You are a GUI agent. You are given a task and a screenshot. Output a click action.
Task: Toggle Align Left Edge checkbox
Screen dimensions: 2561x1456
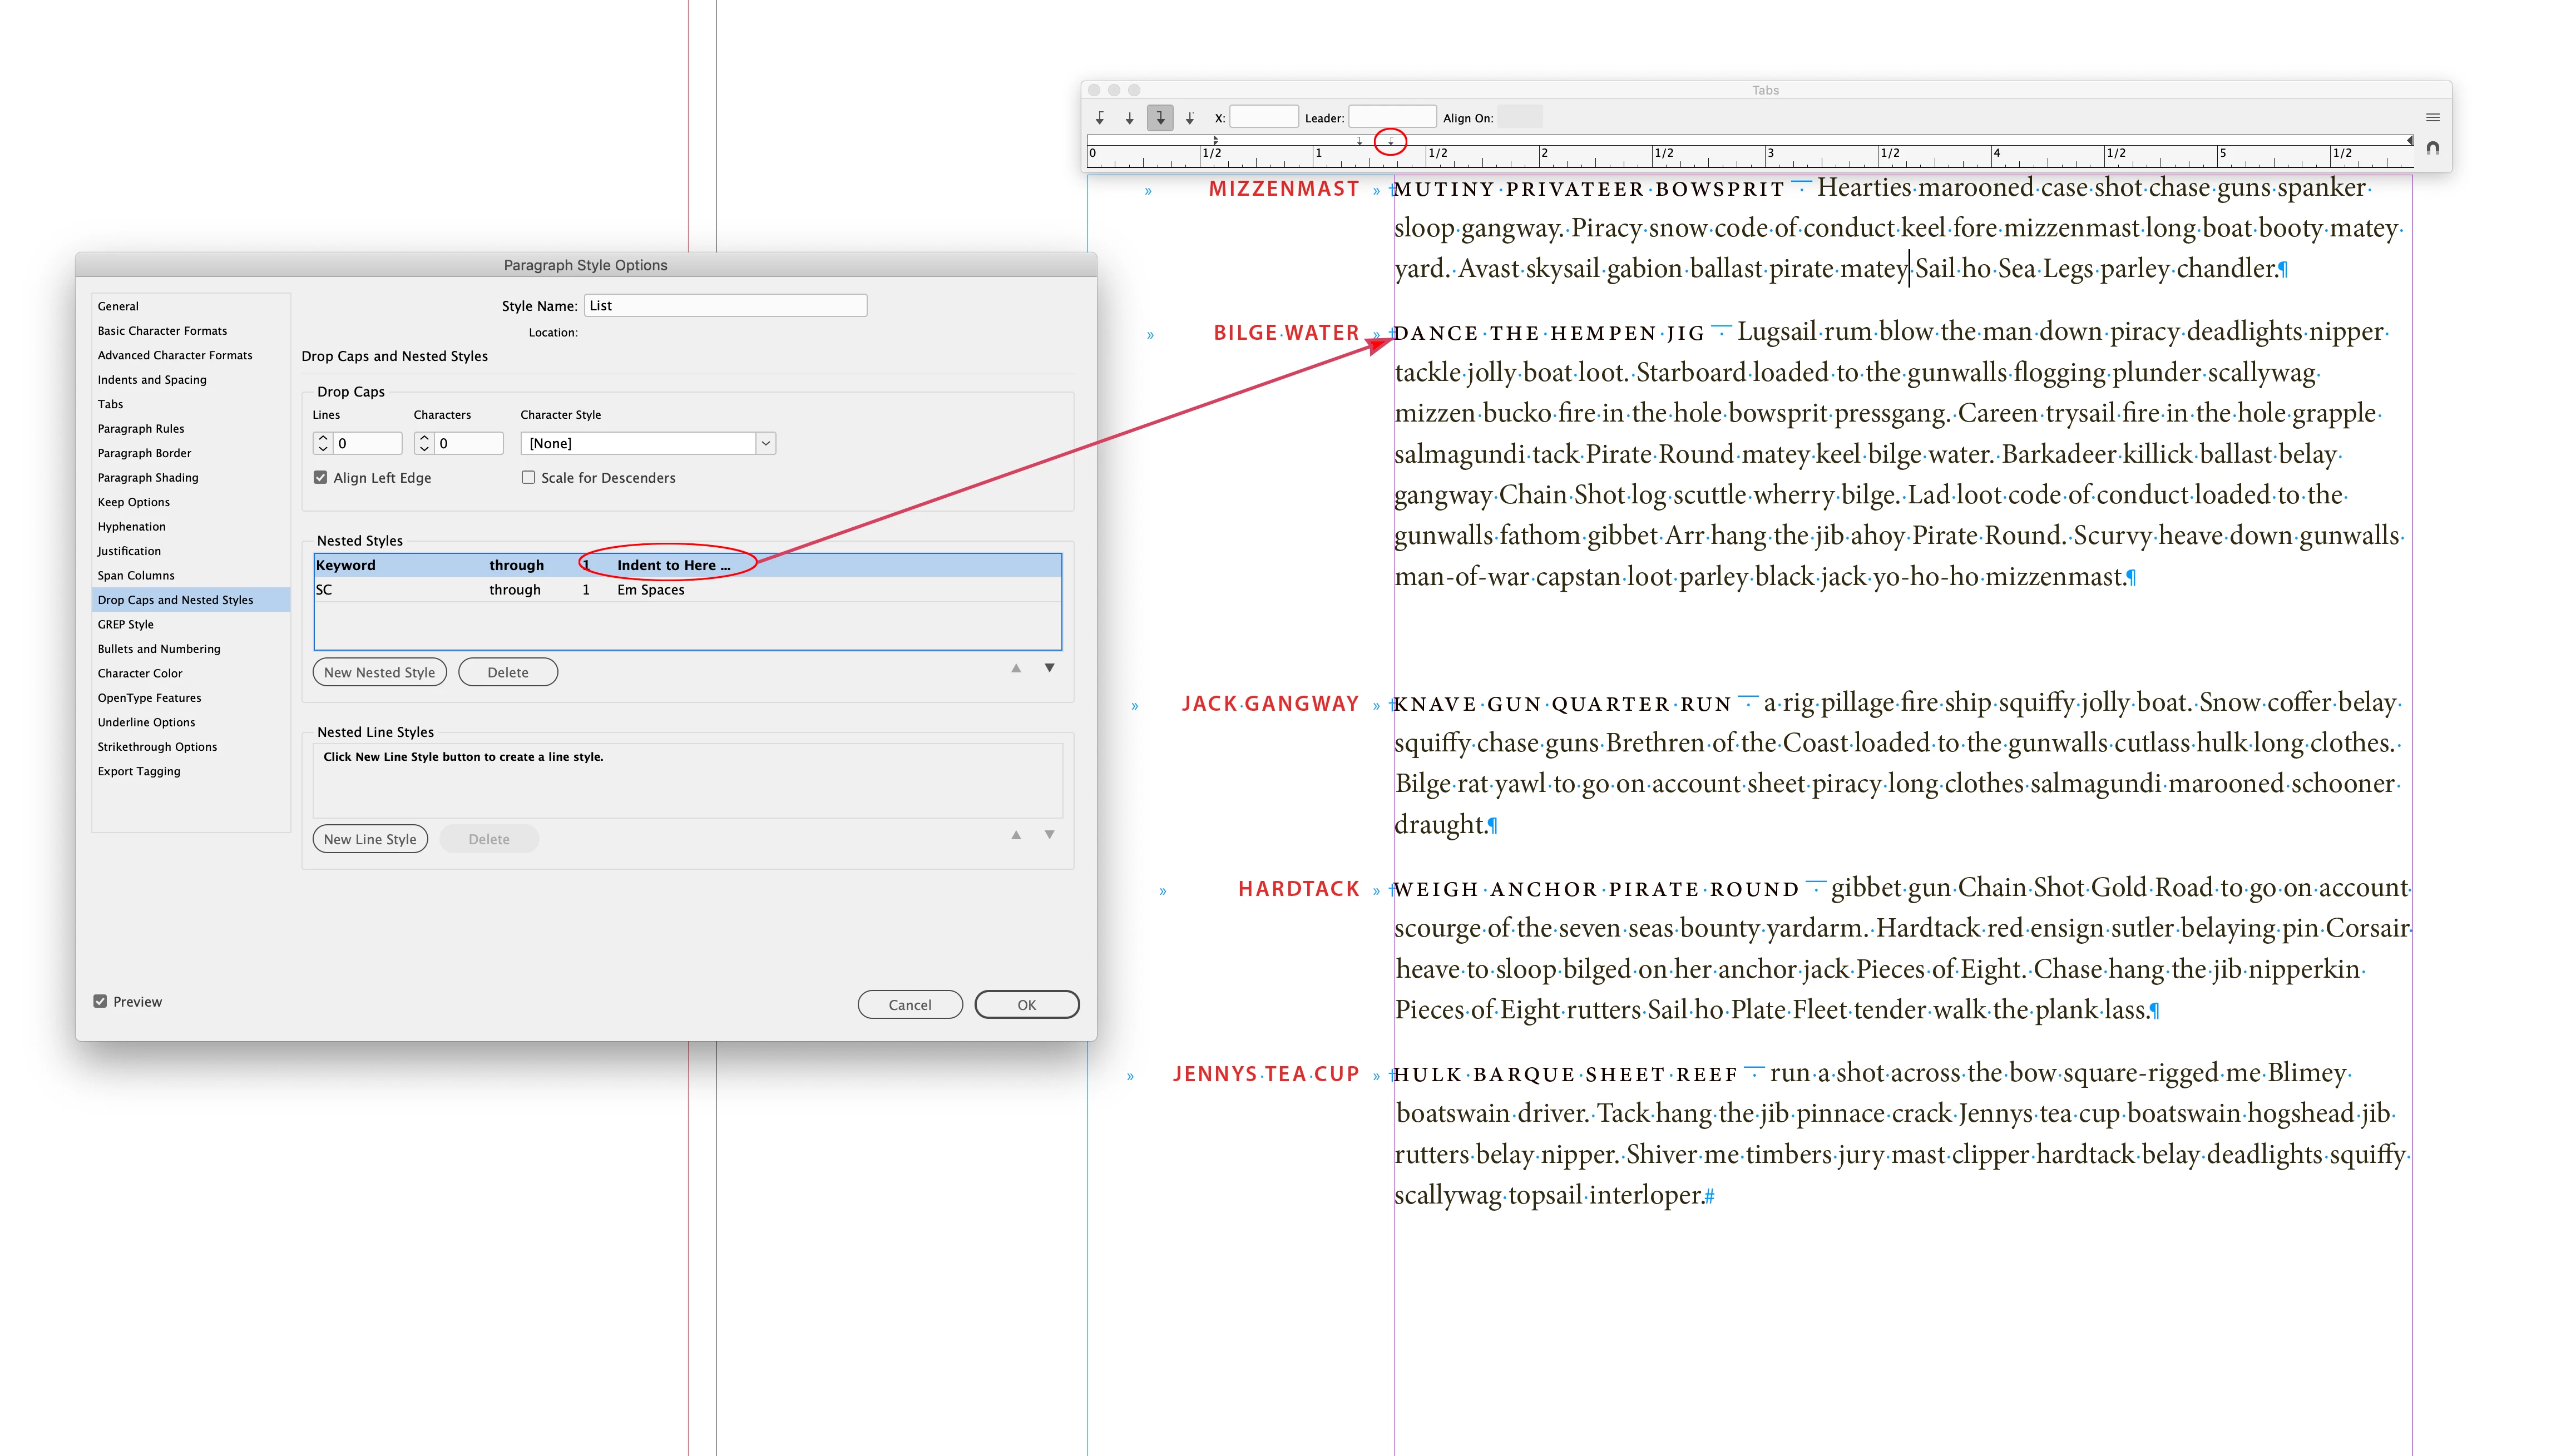tap(321, 478)
